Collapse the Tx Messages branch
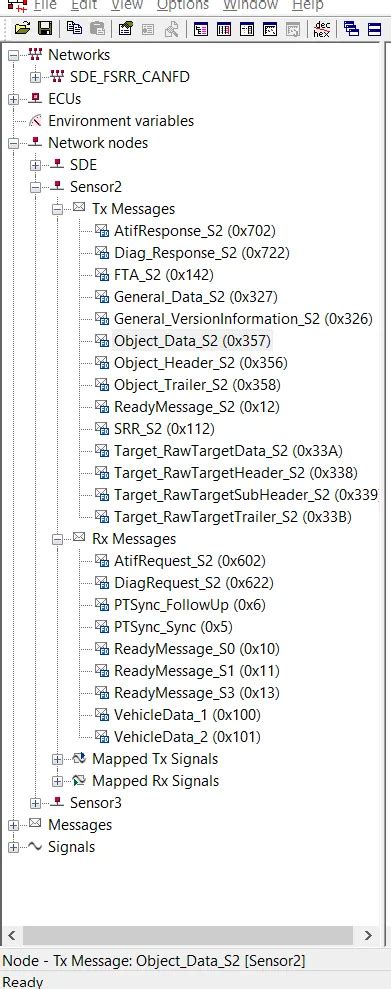This screenshot has width=391, height=989. [57, 209]
